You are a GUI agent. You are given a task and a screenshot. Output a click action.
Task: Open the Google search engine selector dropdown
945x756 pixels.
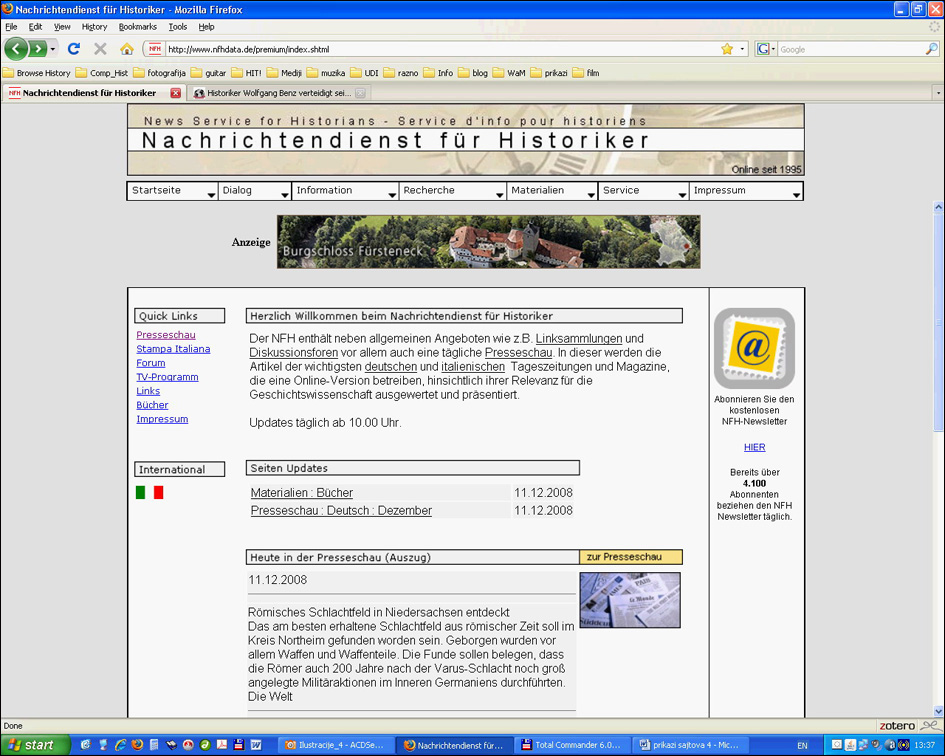[x=766, y=49]
